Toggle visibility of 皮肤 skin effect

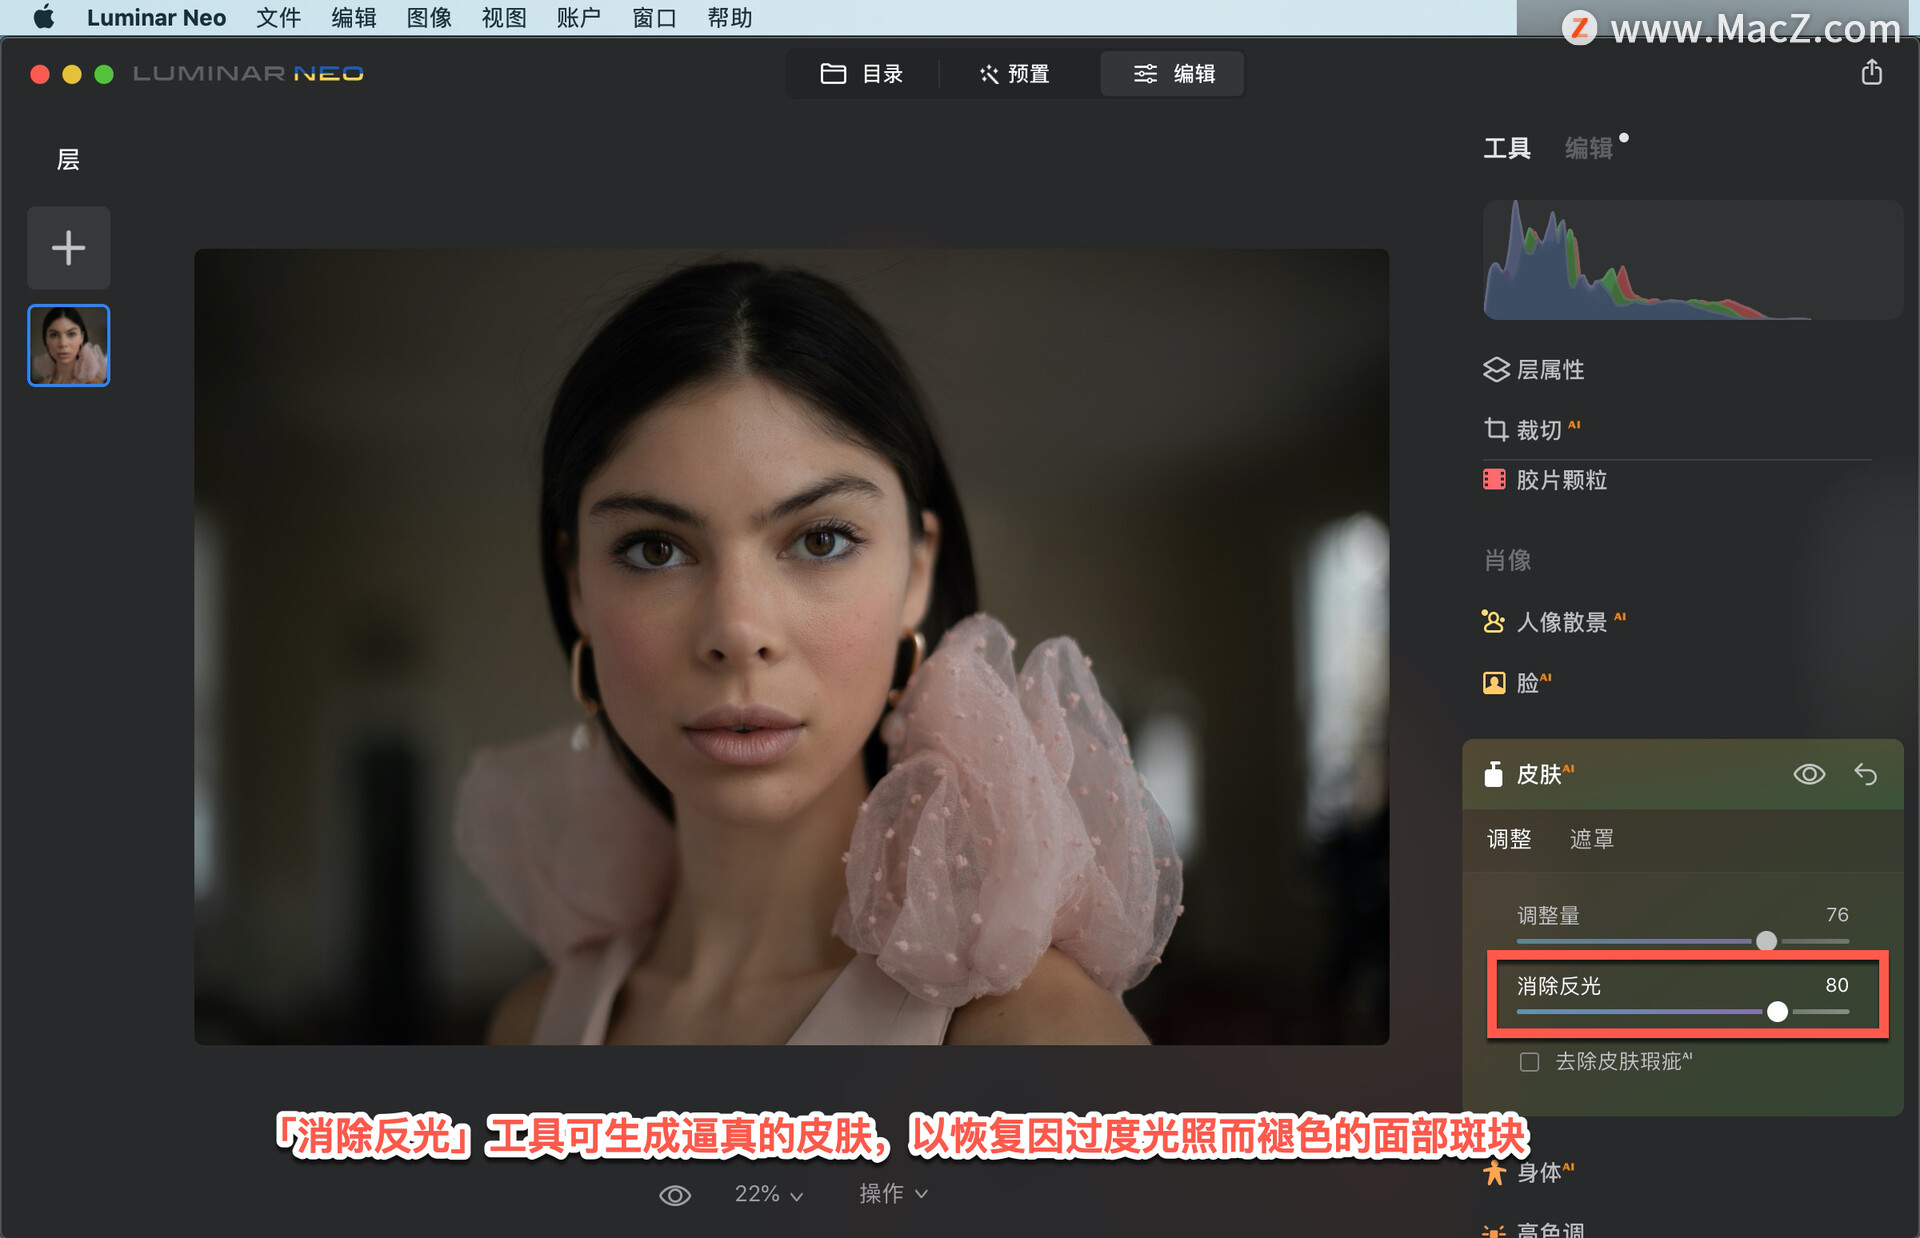(x=1809, y=774)
